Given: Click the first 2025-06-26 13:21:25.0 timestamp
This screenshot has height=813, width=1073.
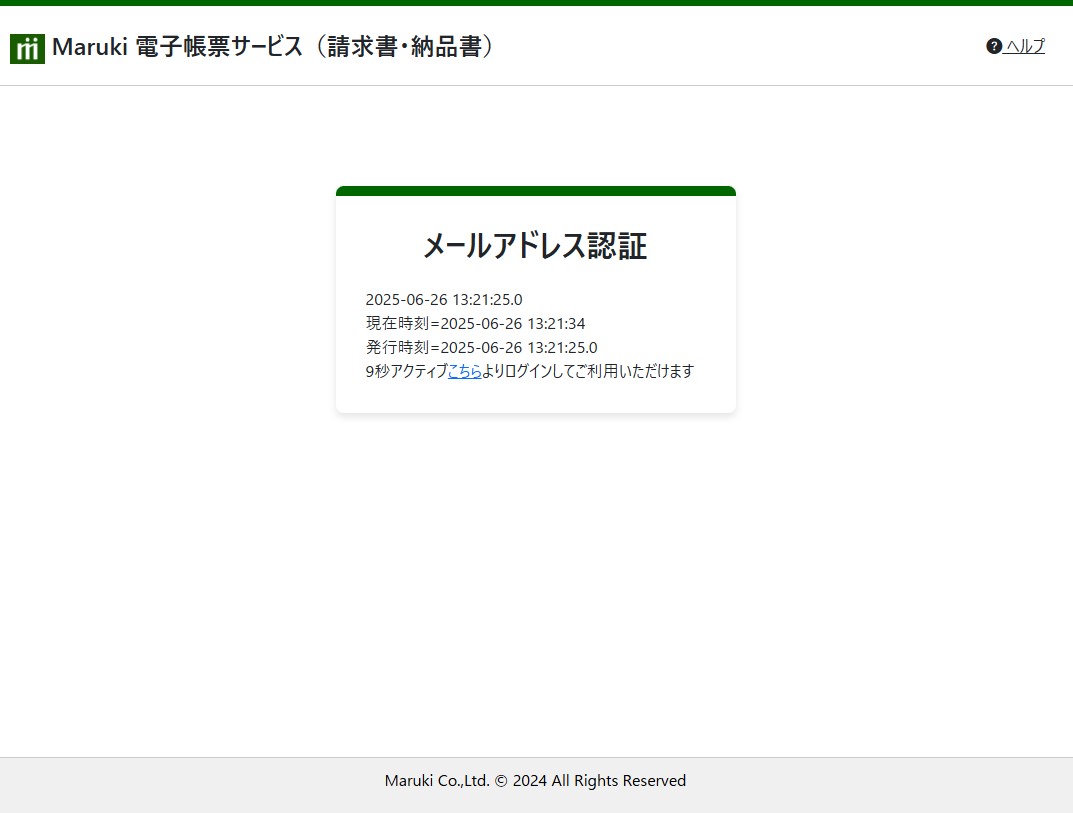Looking at the screenshot, I should pyautogui.click(x=444, y=299).
